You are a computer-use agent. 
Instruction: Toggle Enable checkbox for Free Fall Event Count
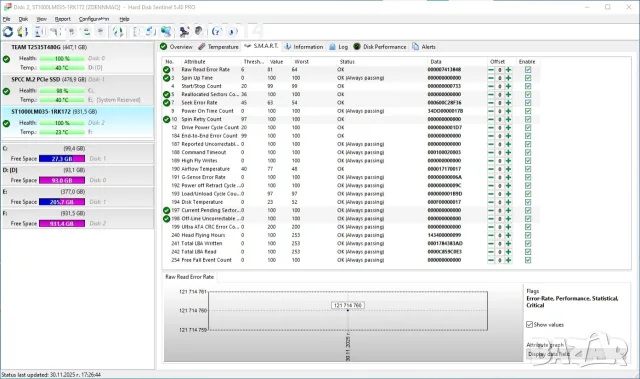(528, 260)
